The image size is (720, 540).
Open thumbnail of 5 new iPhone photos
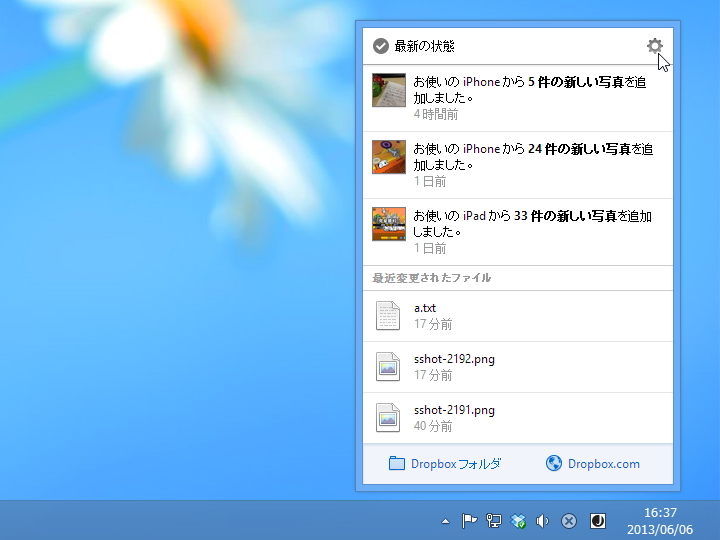(389, 90)
